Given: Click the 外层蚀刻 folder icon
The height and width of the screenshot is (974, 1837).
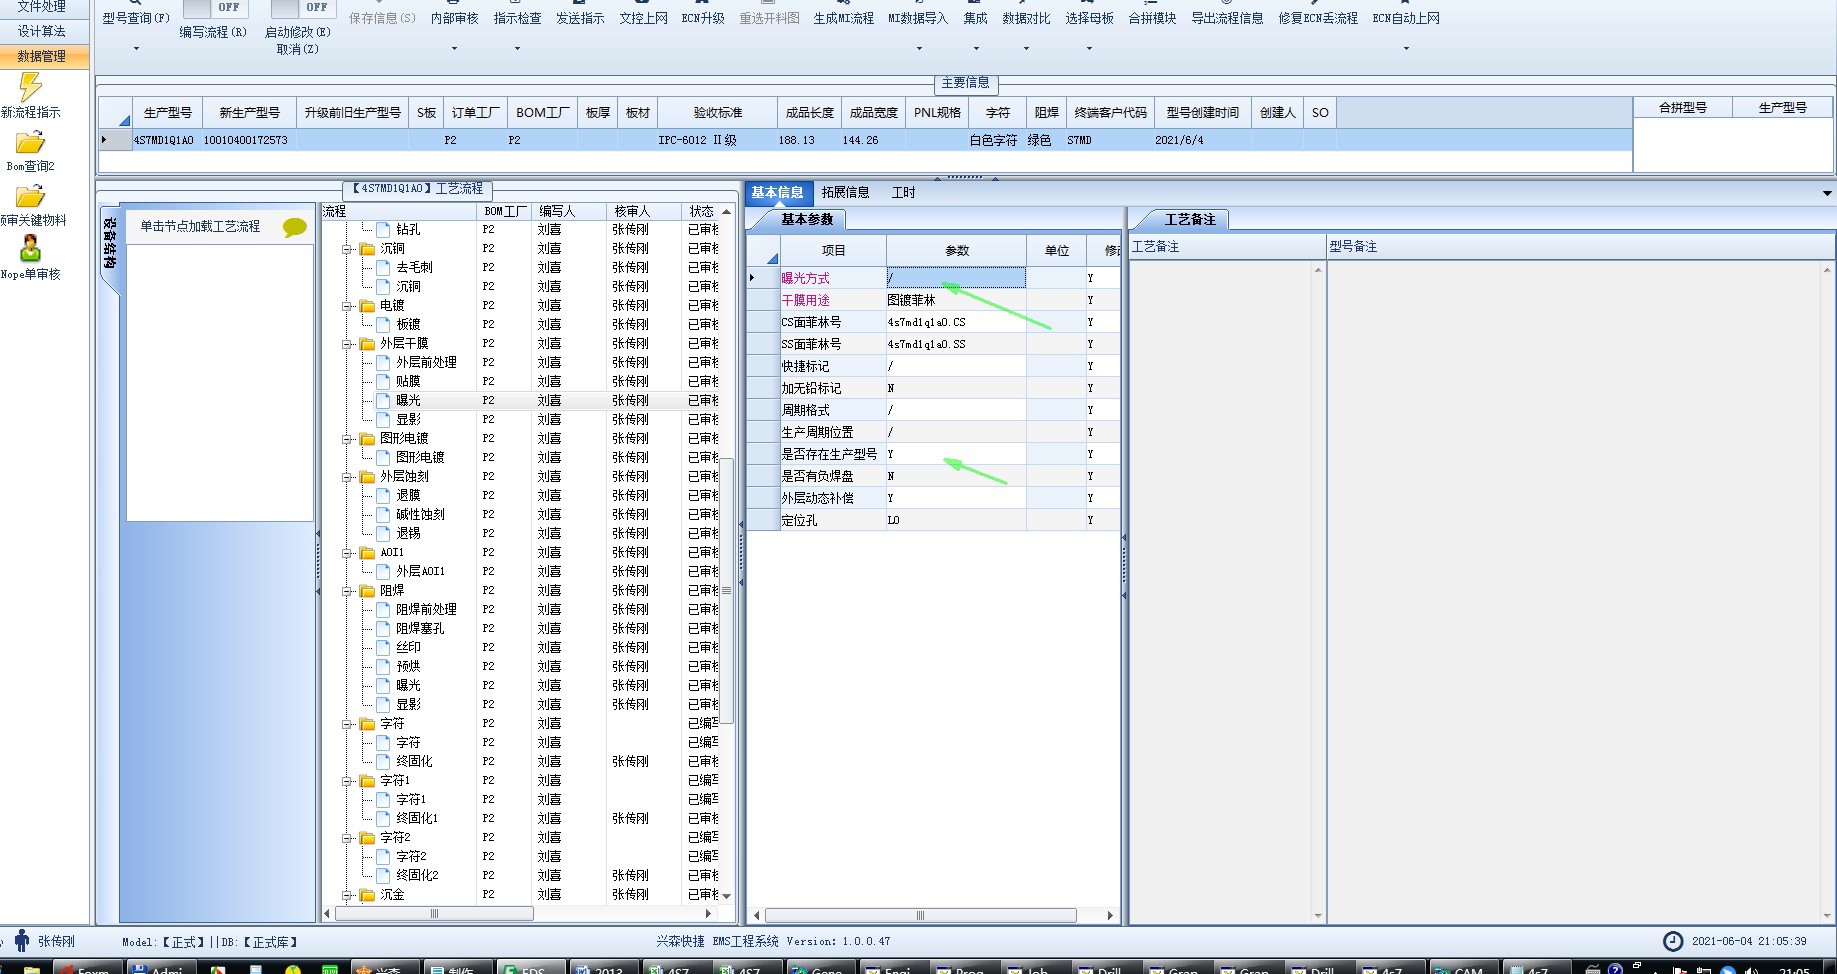Looking at the screenshot, I should [367, 477].
